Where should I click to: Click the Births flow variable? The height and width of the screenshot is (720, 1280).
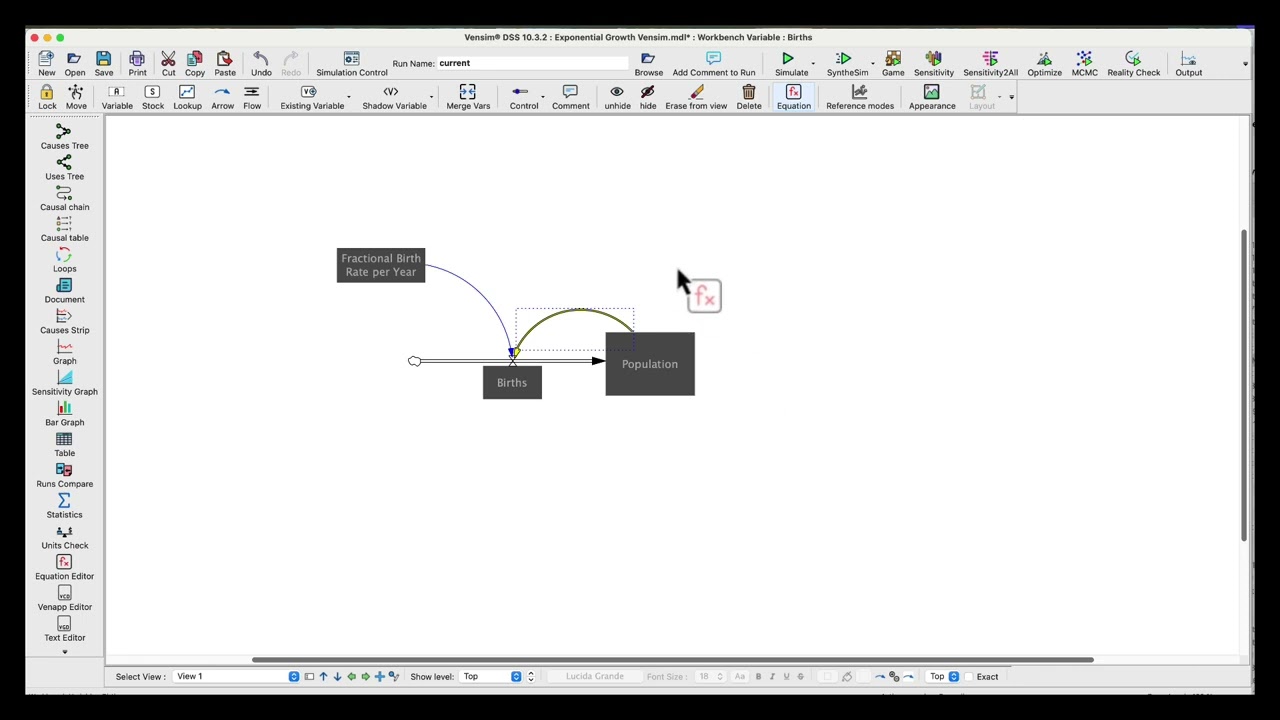(x=512, y=383)
